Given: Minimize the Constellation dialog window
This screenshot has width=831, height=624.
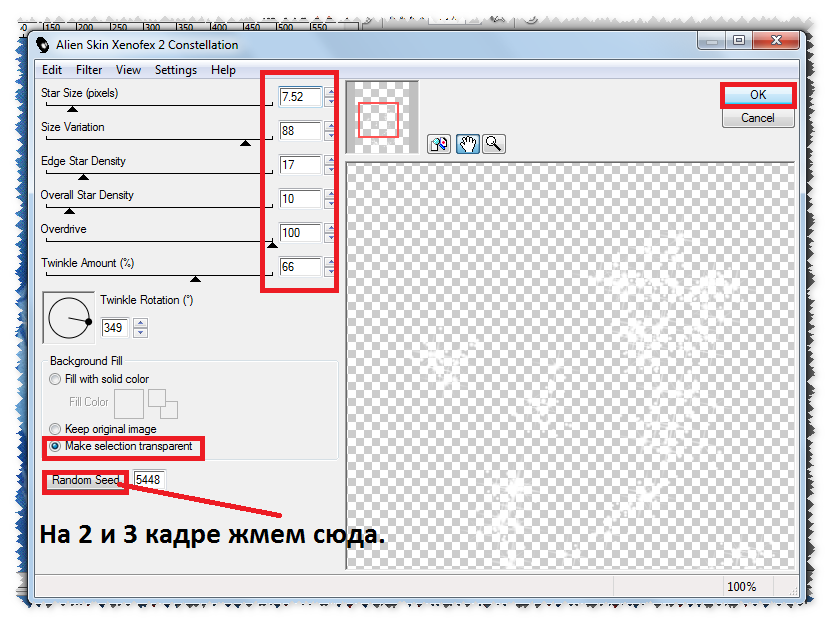Looking at the screenshot, I should coord(712,40).
